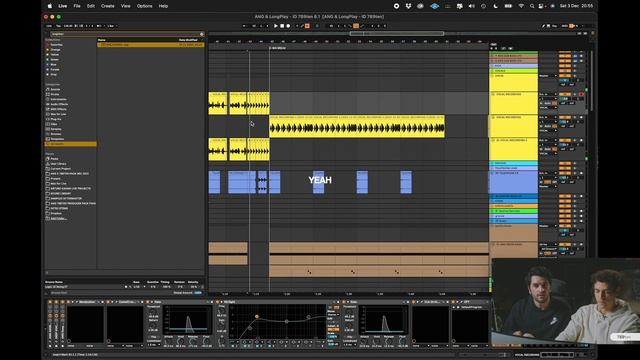Screen dimensions: 640x360
Task: Click the Arrangement Record button
Action: coord(288,26)
